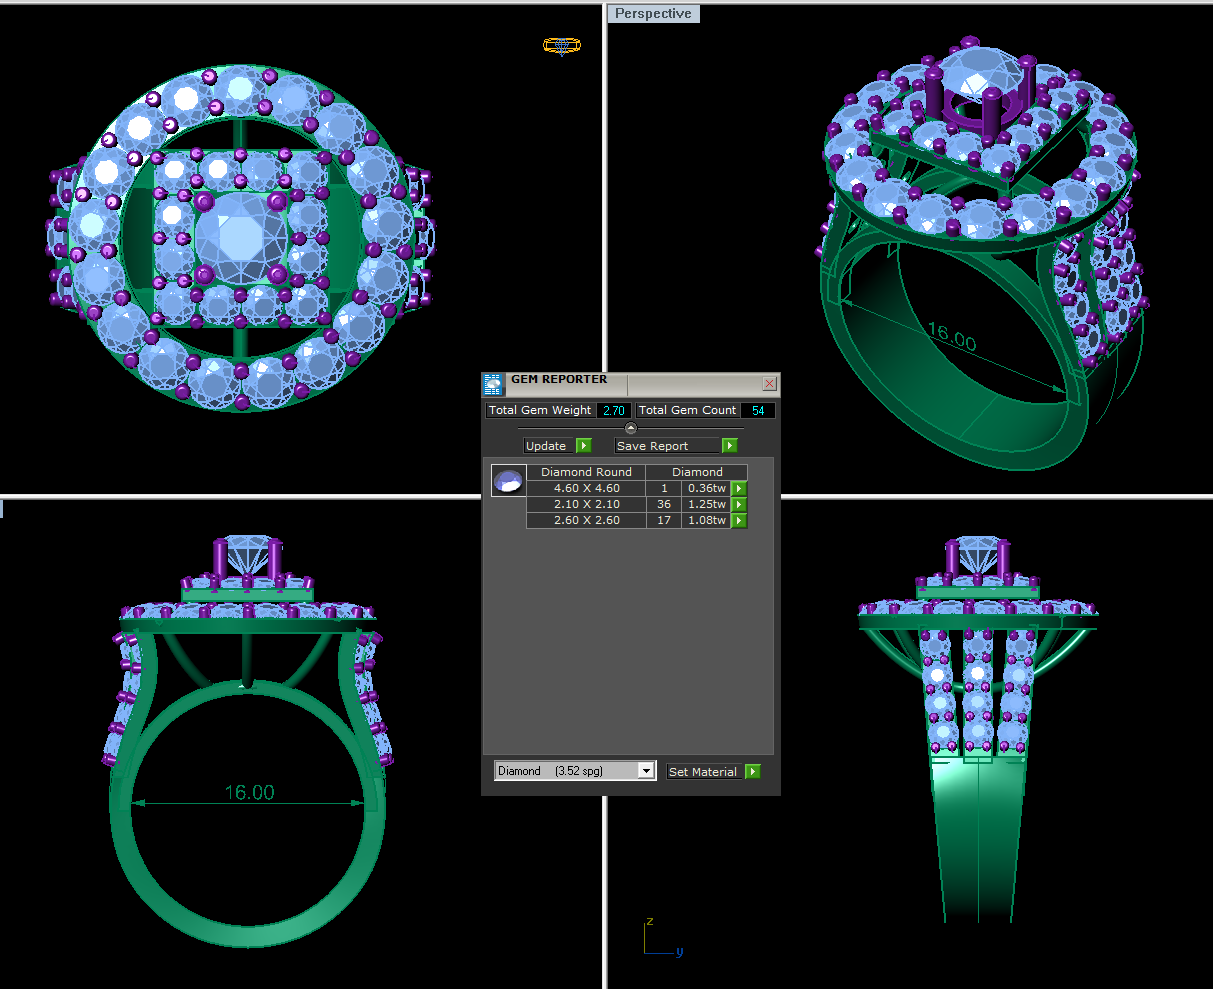Click the green arrow in the 0.36tw row
Viewport: 1213px width, 989px height.
tap(739, 488)
